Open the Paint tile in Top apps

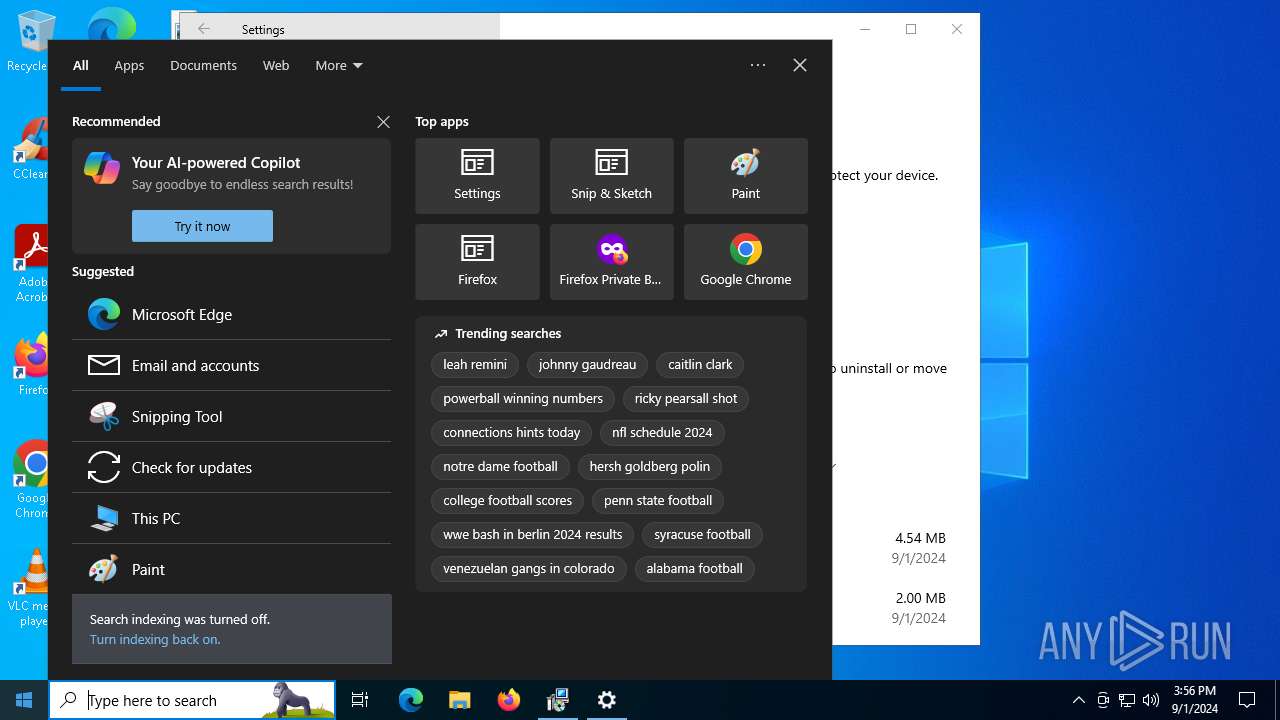(x=745, y=176)
